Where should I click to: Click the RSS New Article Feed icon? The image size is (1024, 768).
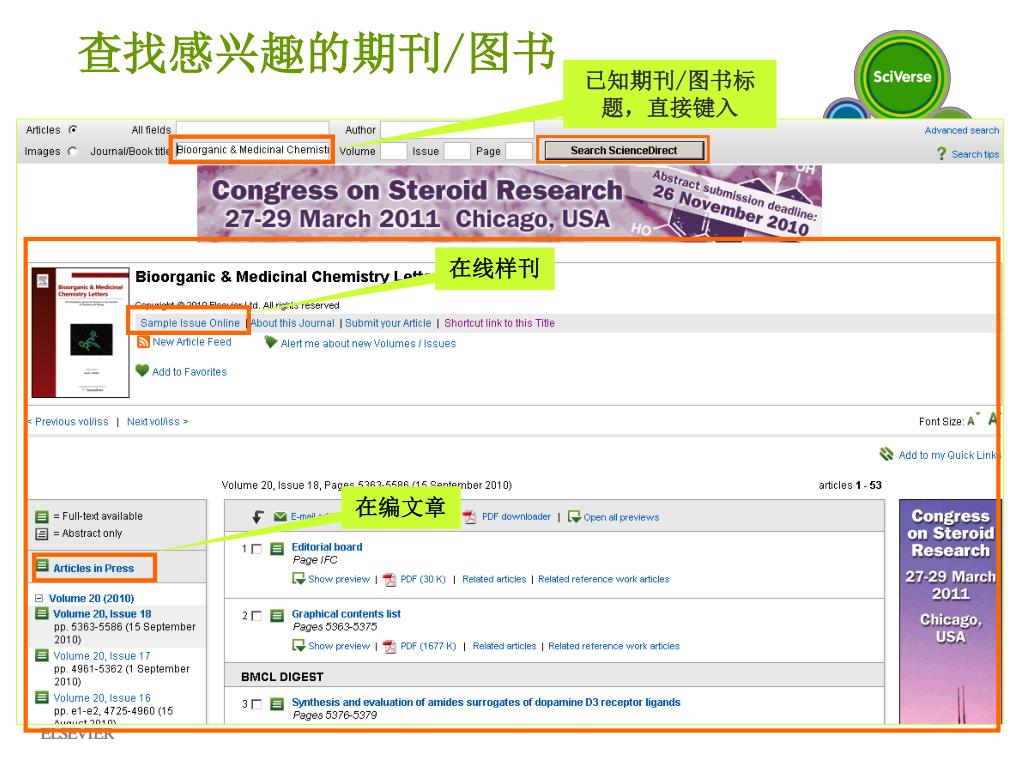(x=142, y=342)
